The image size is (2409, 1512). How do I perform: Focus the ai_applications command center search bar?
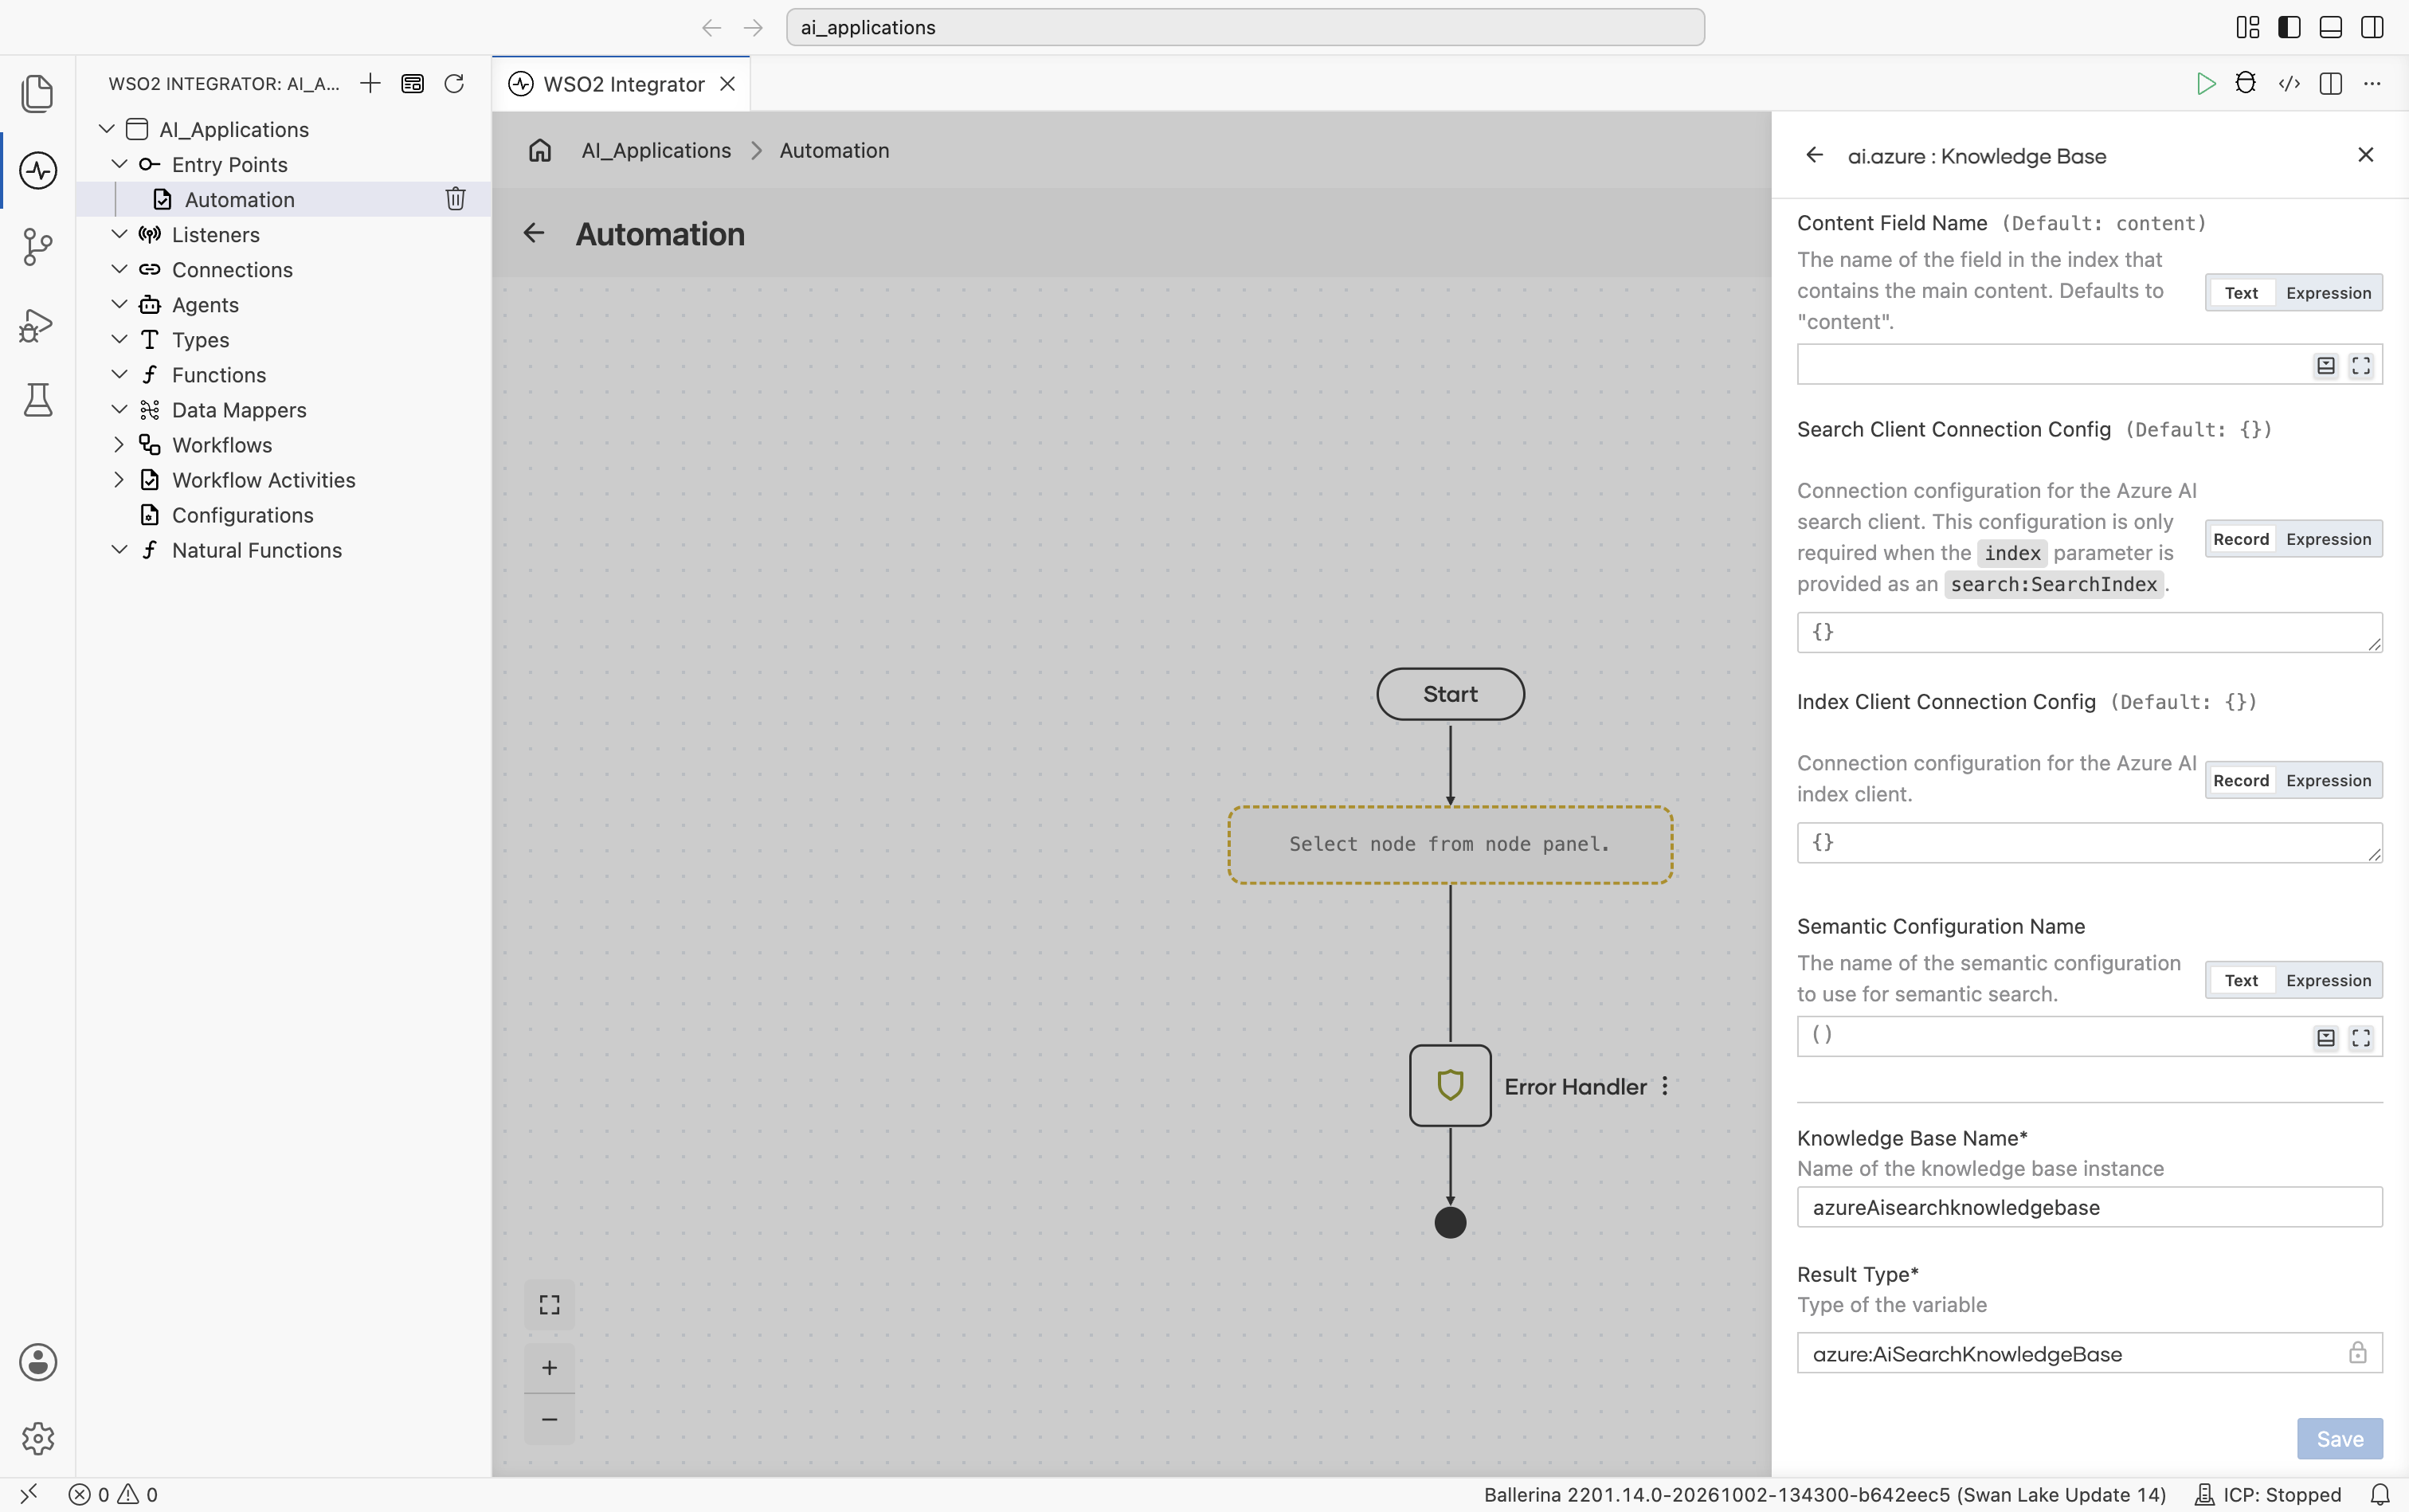tap(1245, 27)
